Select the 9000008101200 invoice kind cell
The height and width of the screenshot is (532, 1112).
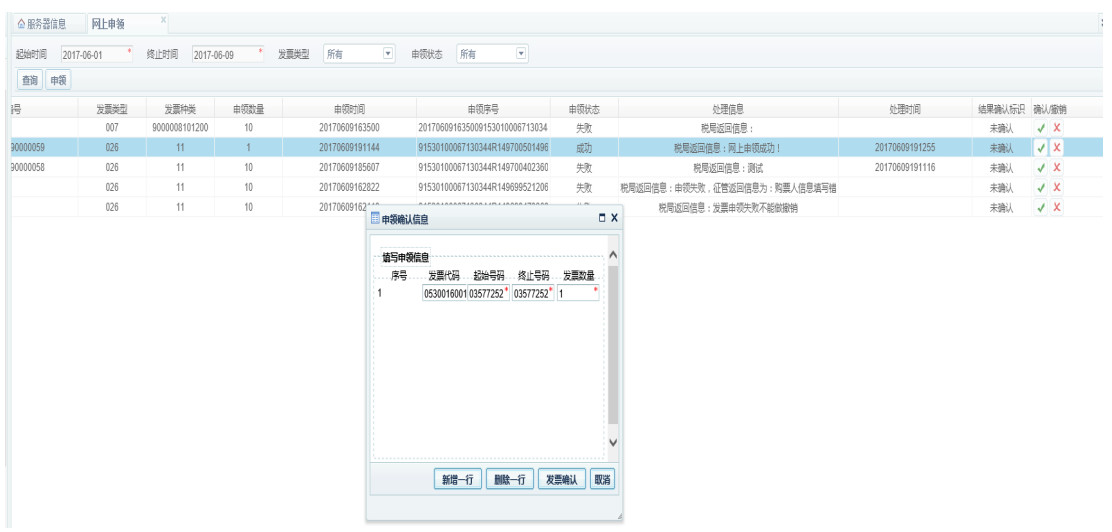[x=180, y=128]
